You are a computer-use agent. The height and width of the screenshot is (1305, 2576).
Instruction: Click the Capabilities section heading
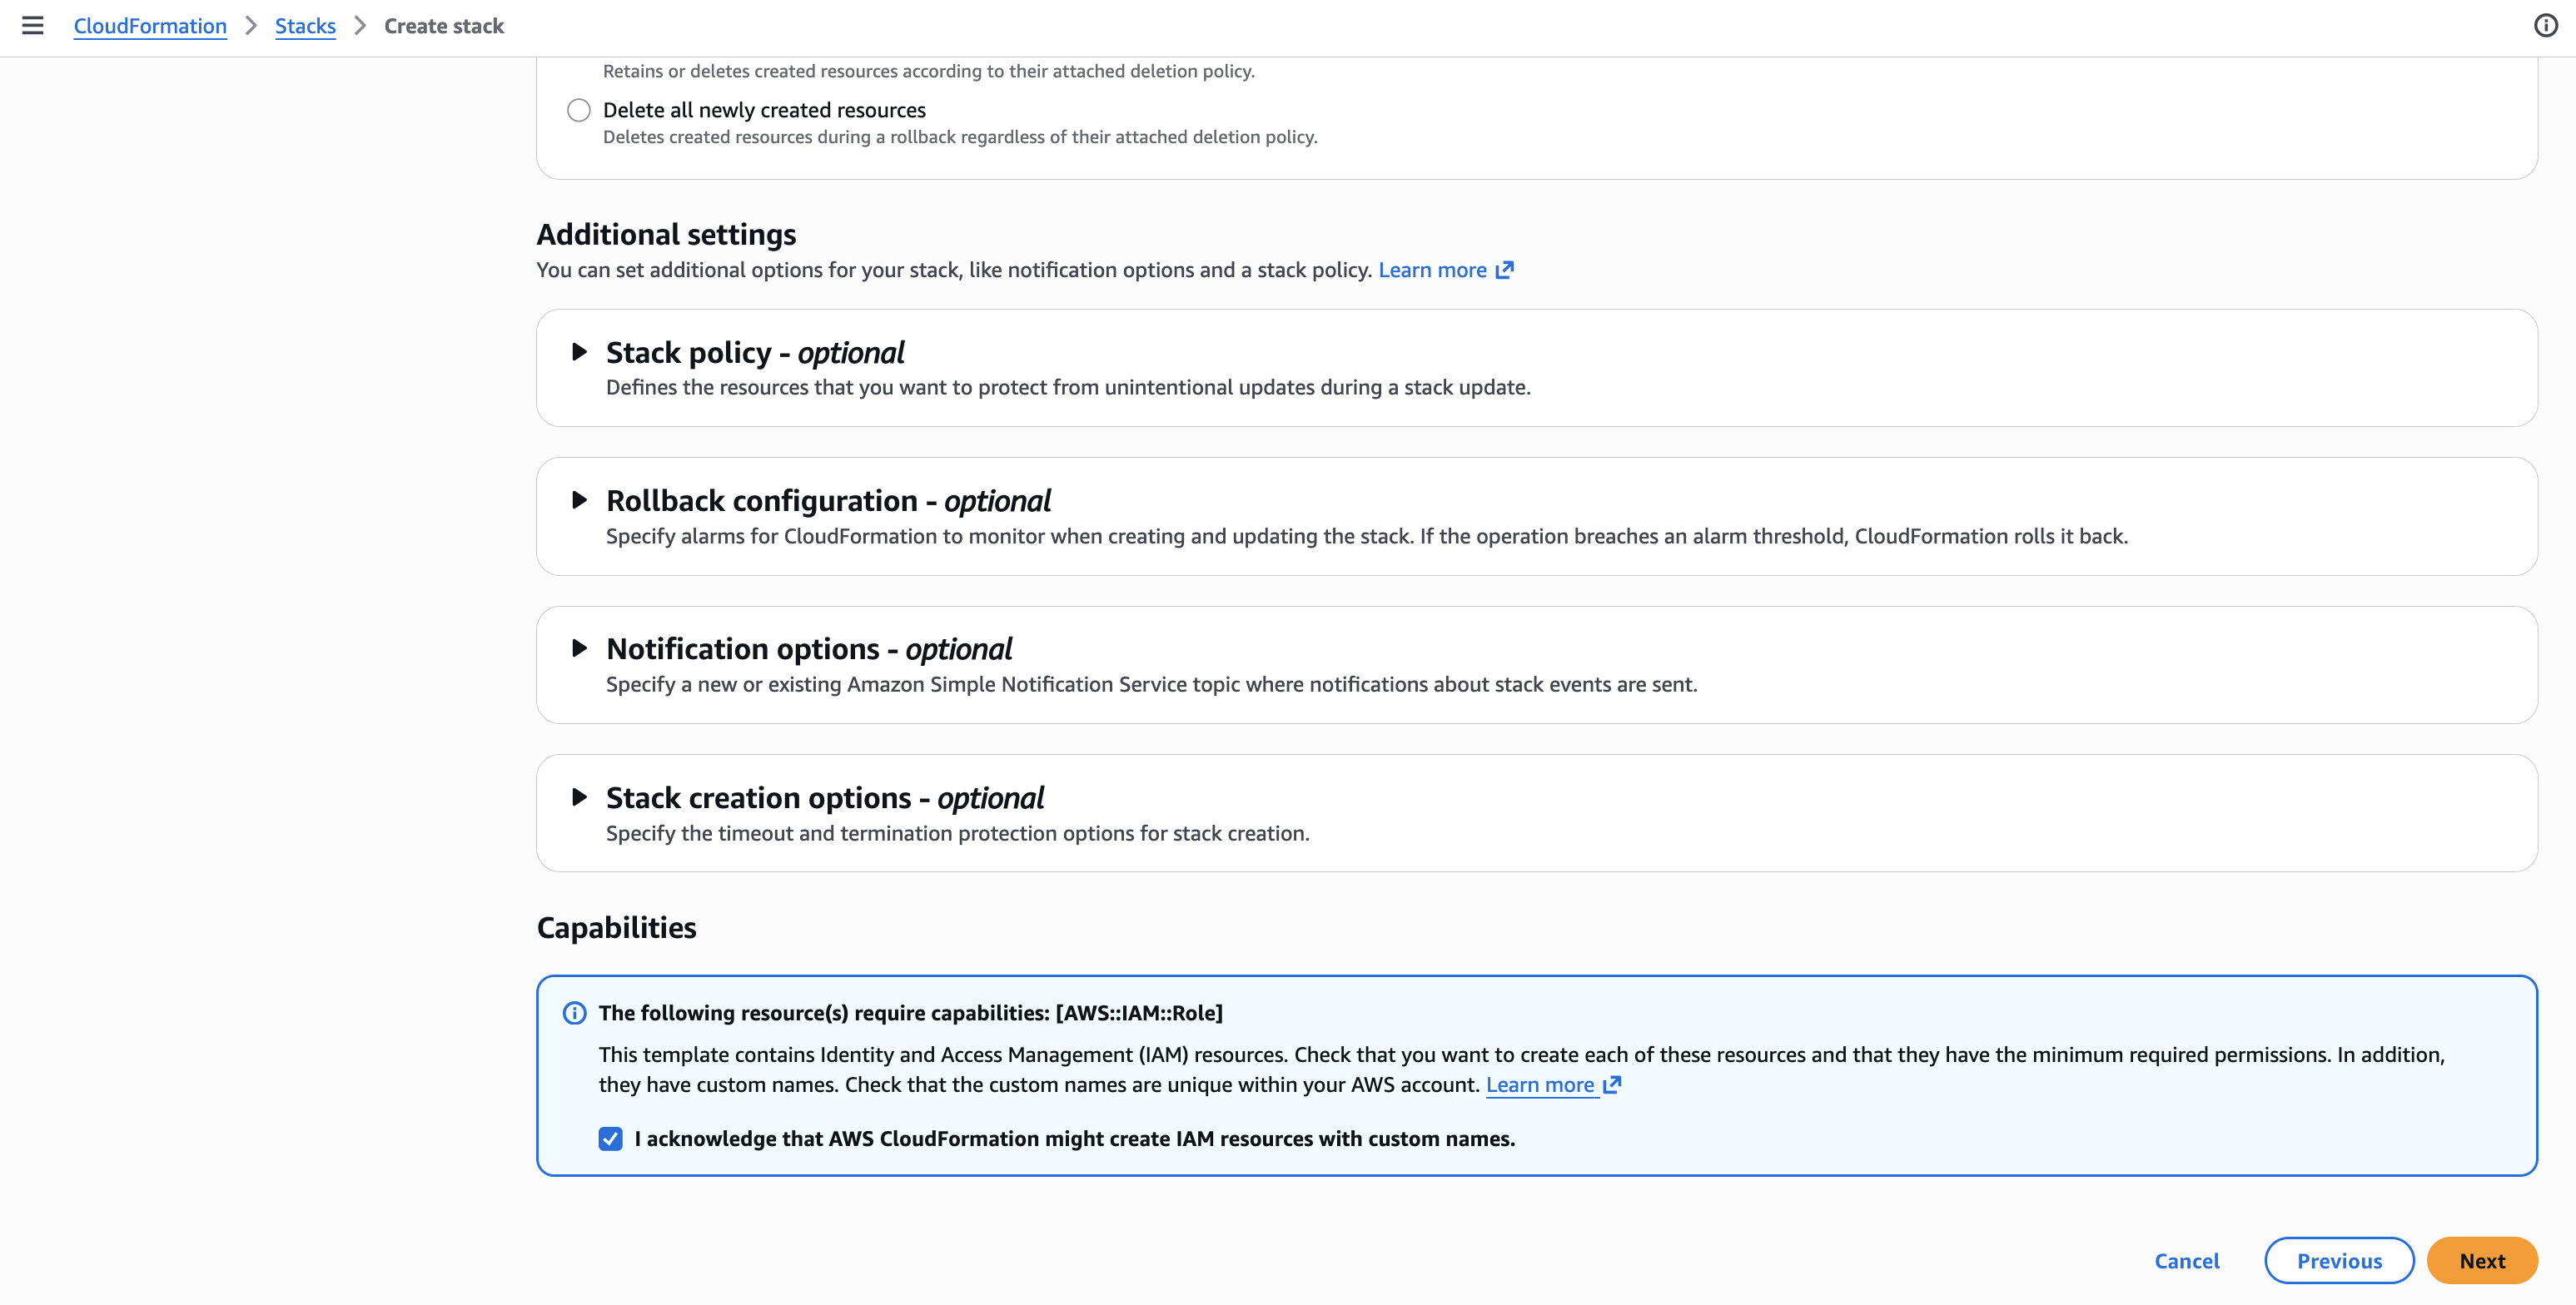[616, 927]
